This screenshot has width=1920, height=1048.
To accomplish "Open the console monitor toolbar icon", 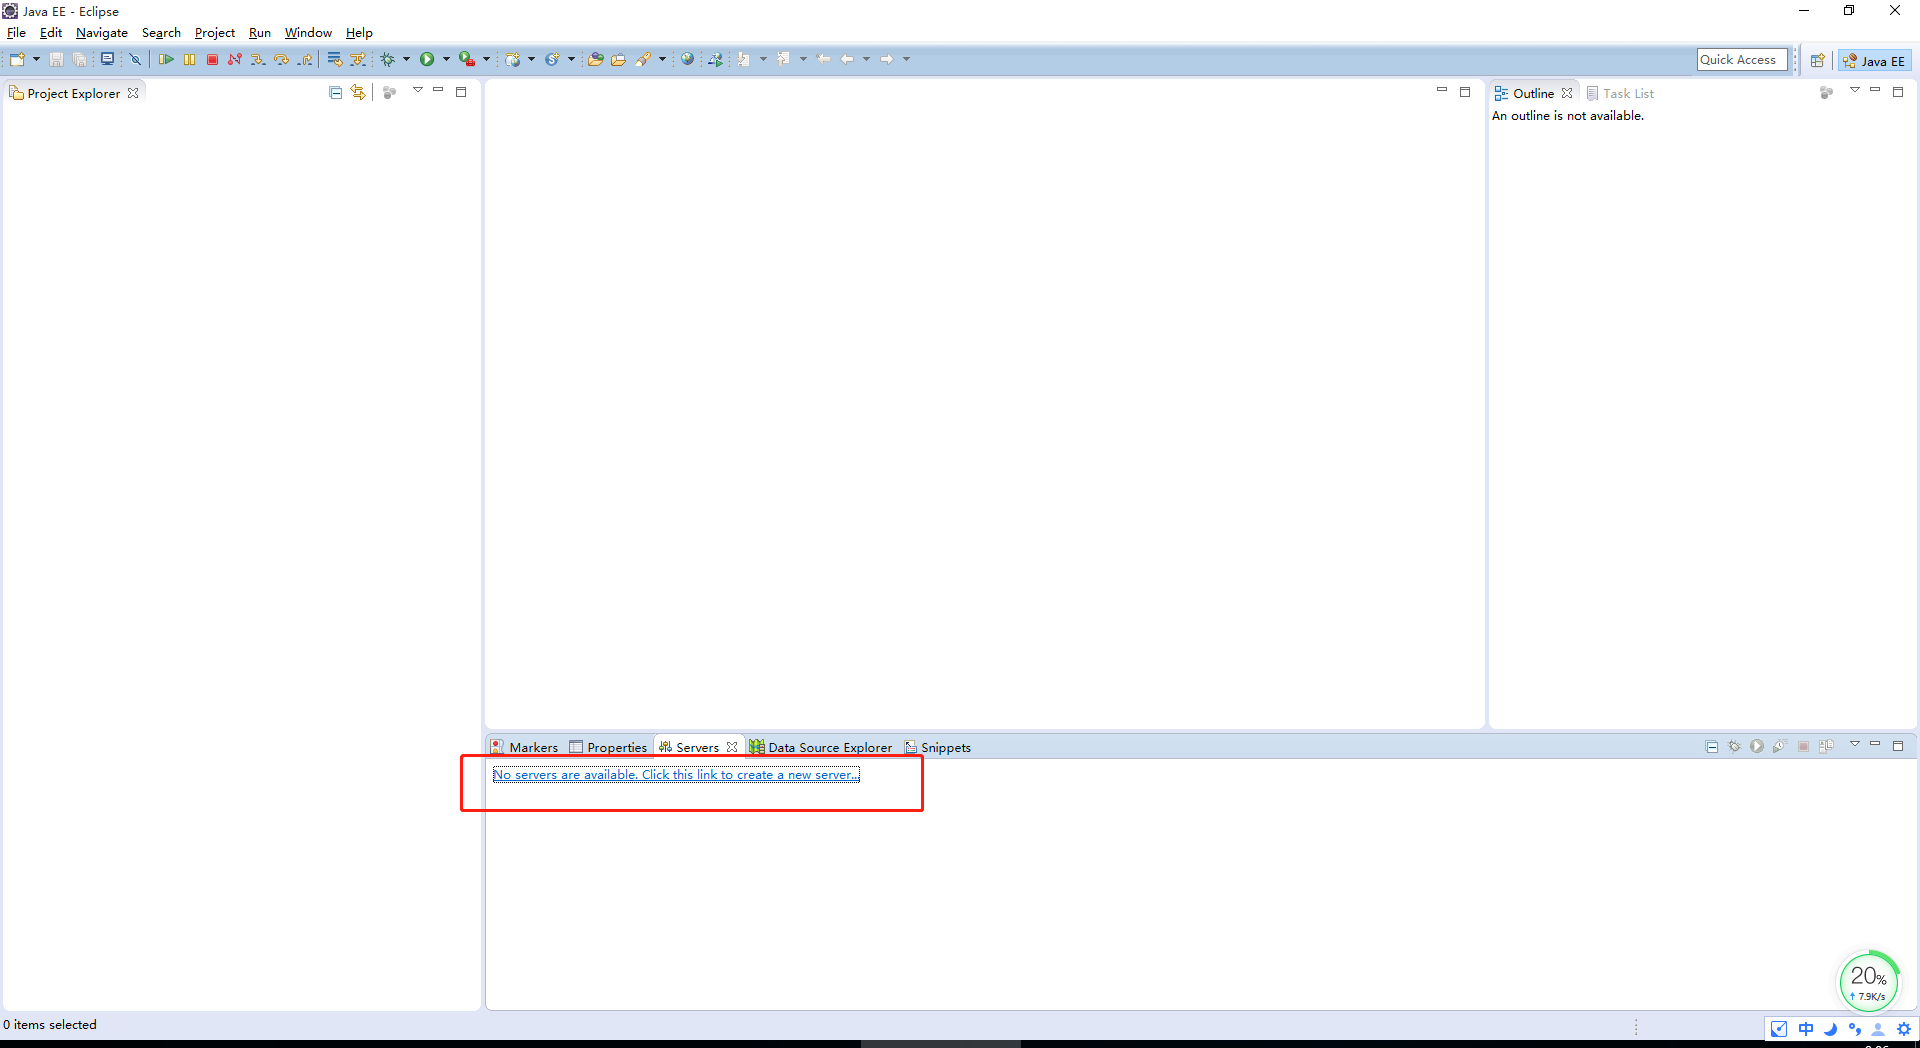I will coord(107,59).
